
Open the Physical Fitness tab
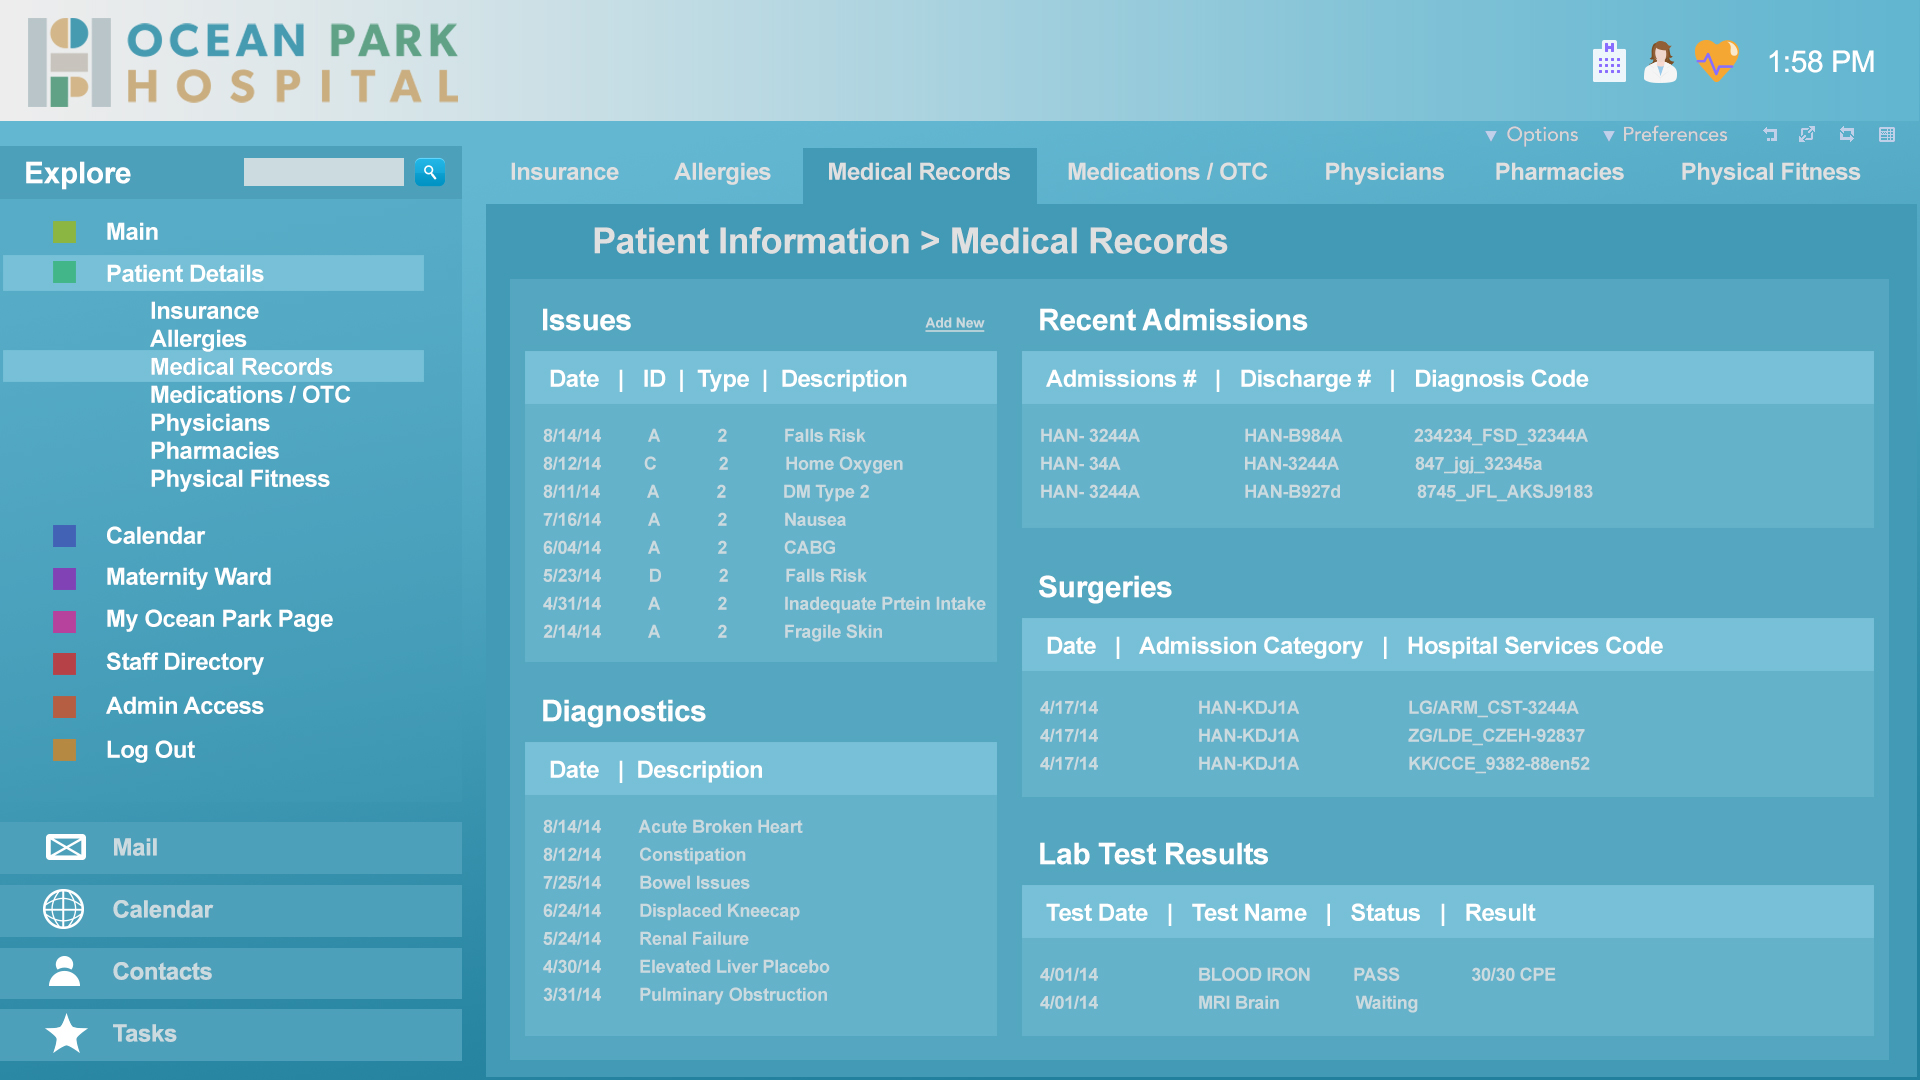pos(1770,172)
